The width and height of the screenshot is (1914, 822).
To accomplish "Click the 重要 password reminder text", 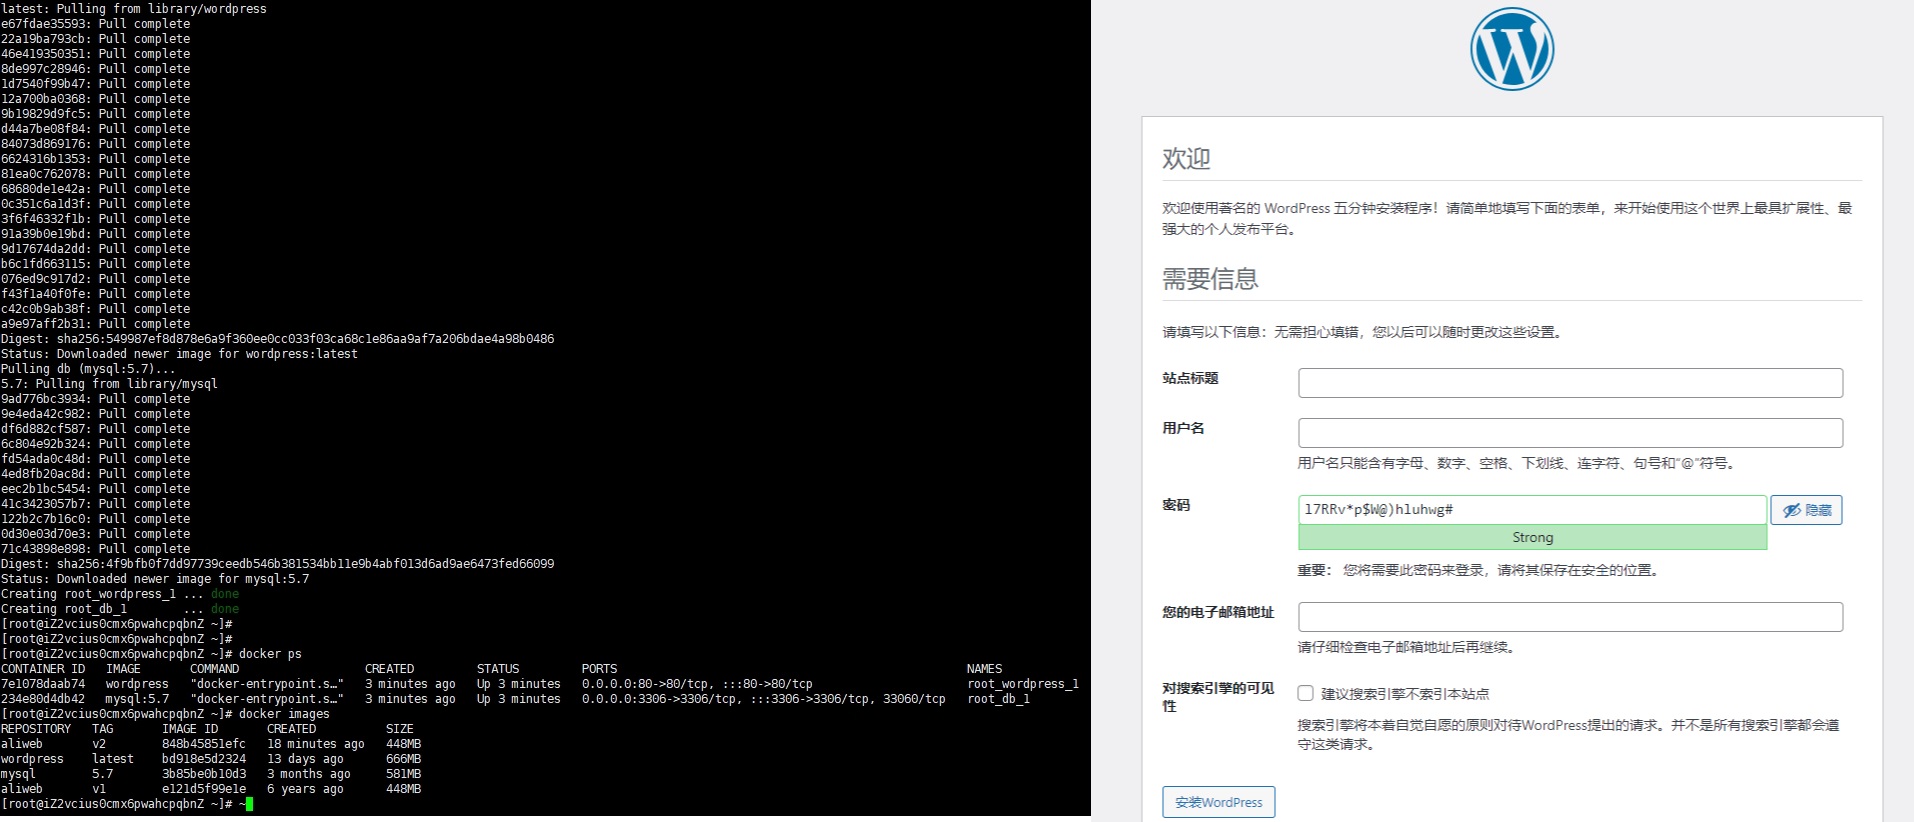I will pyautogui.click(x=1480, y=570).
